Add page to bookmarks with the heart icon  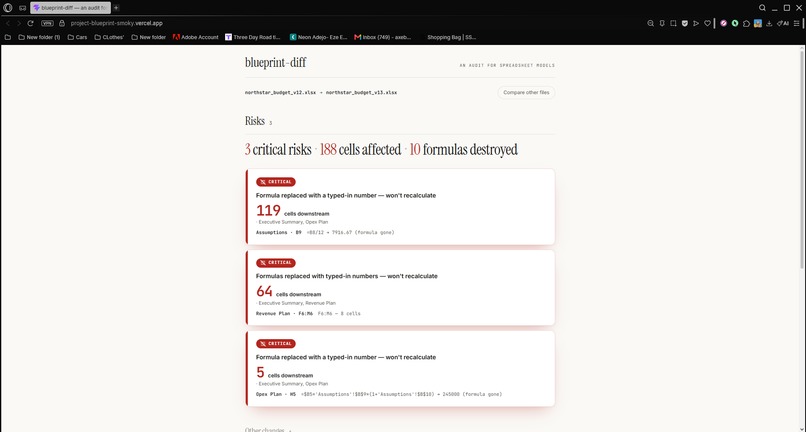point(707,23)
